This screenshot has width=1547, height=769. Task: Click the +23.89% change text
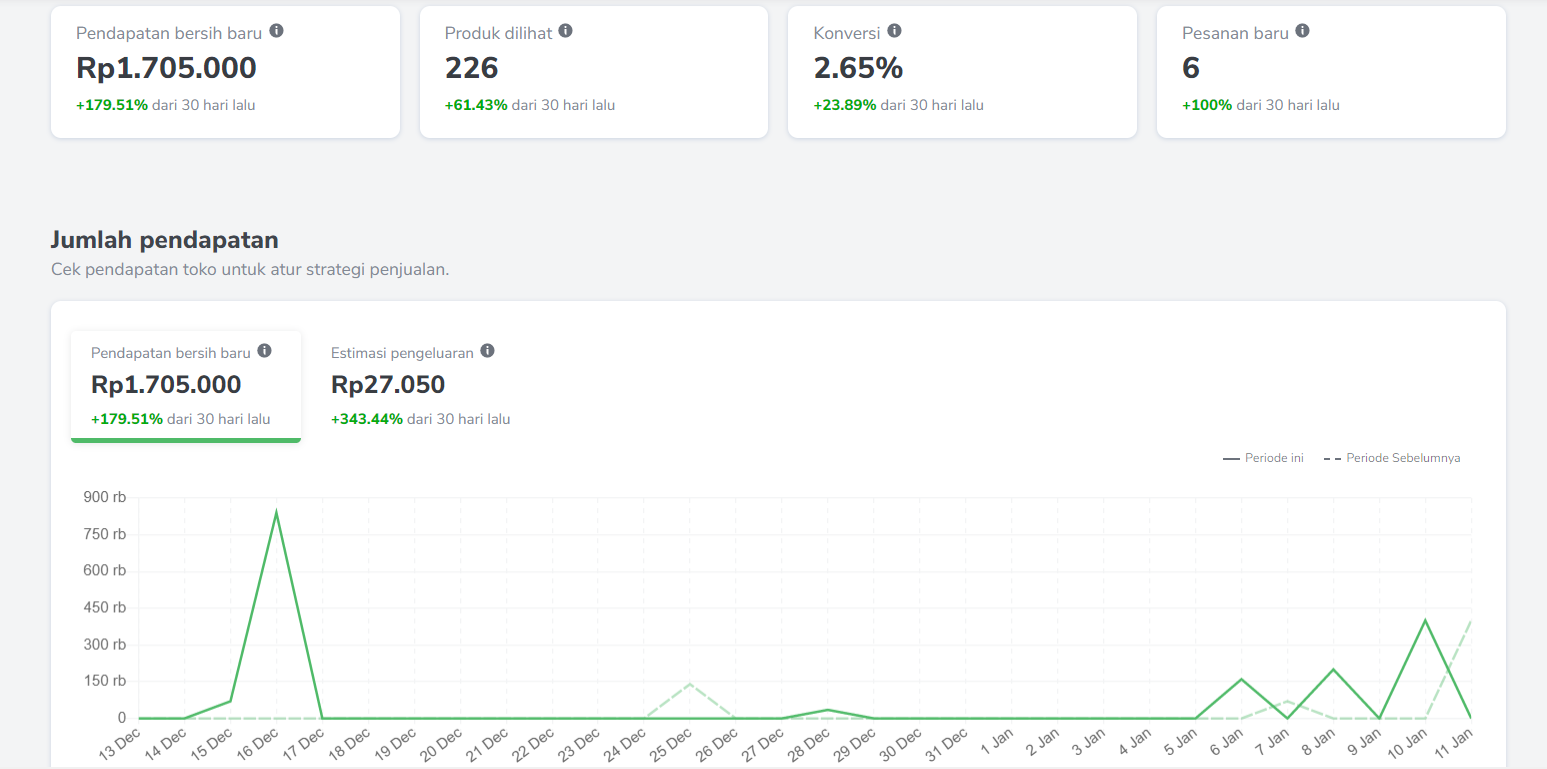click(x=845, y=105)
